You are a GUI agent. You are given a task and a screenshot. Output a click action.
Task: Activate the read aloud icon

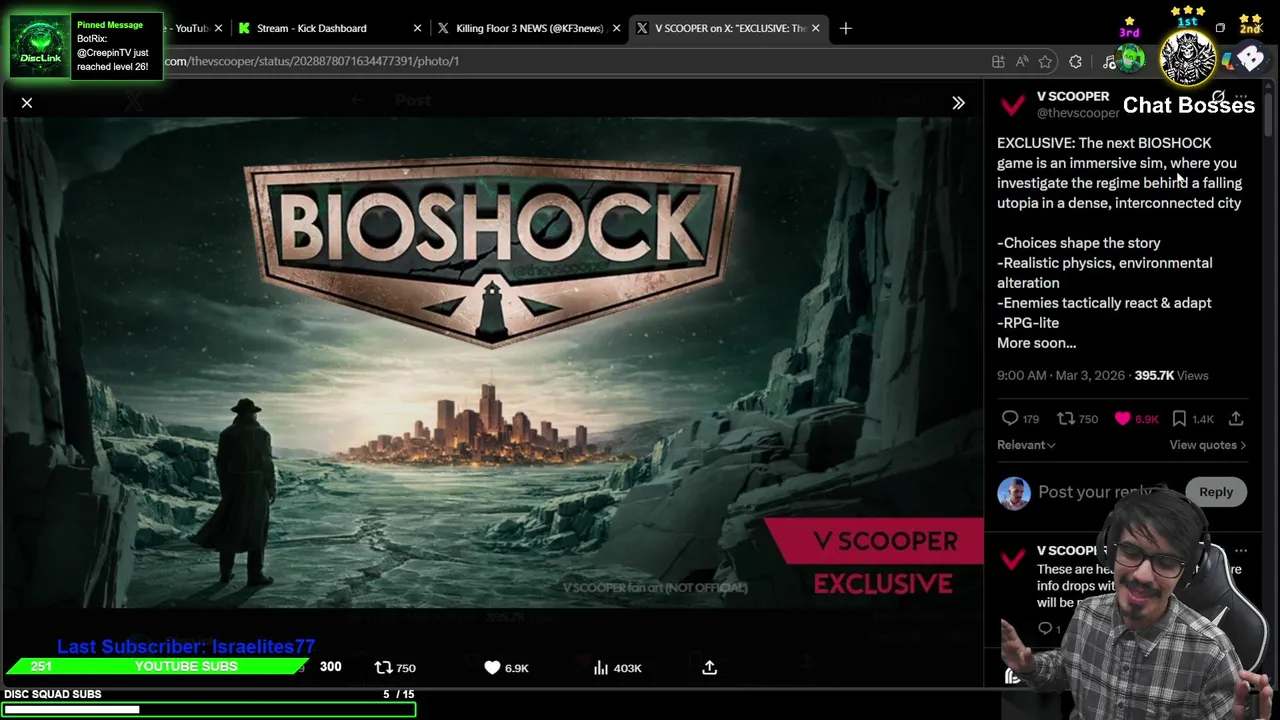click(x=1022, y=61)
